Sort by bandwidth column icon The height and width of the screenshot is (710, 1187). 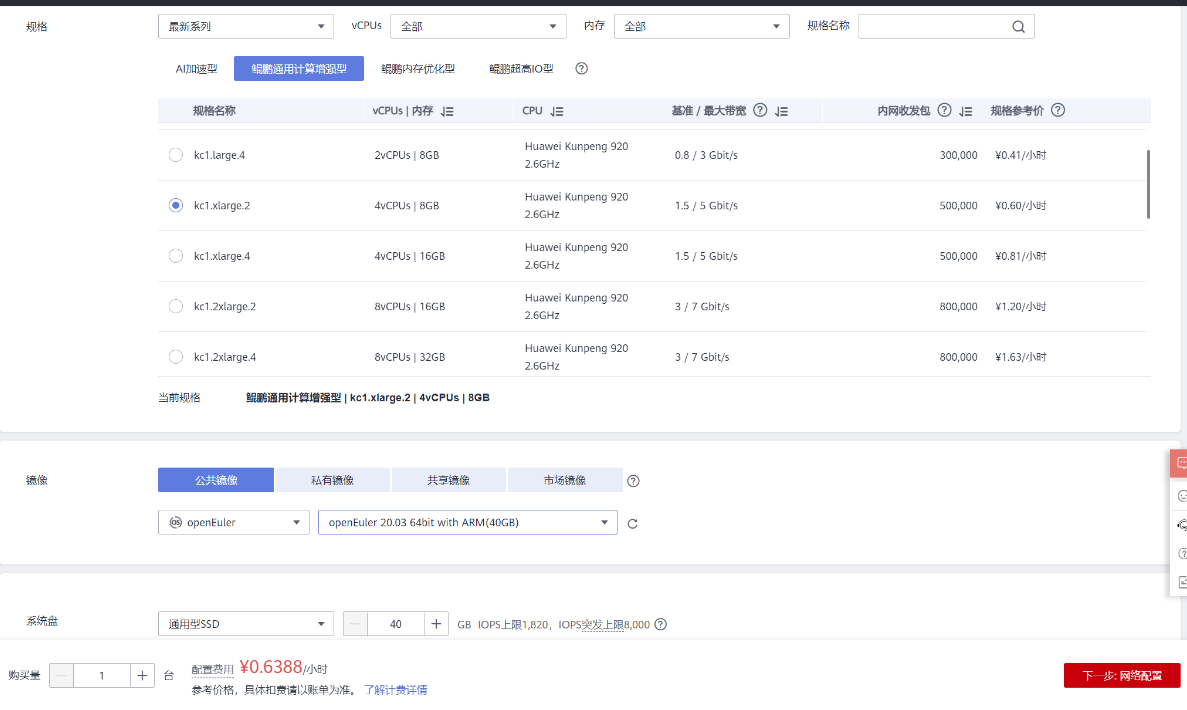[782, 111]
